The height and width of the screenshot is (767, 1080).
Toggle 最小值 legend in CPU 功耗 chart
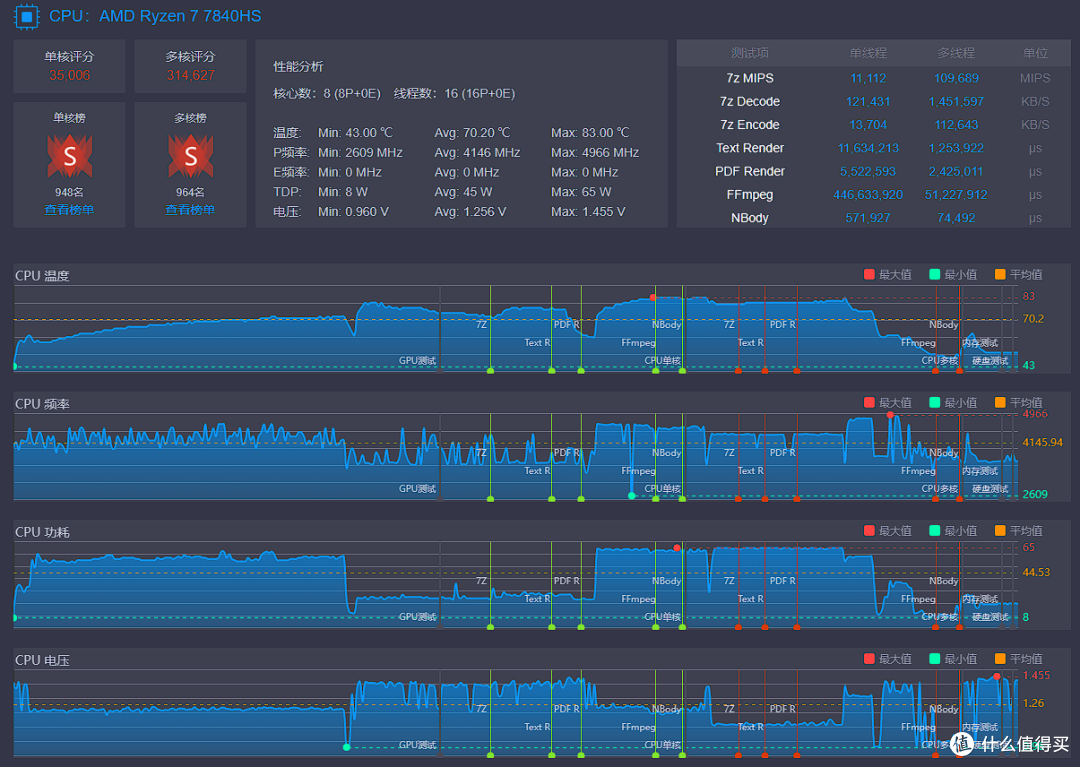953,531
